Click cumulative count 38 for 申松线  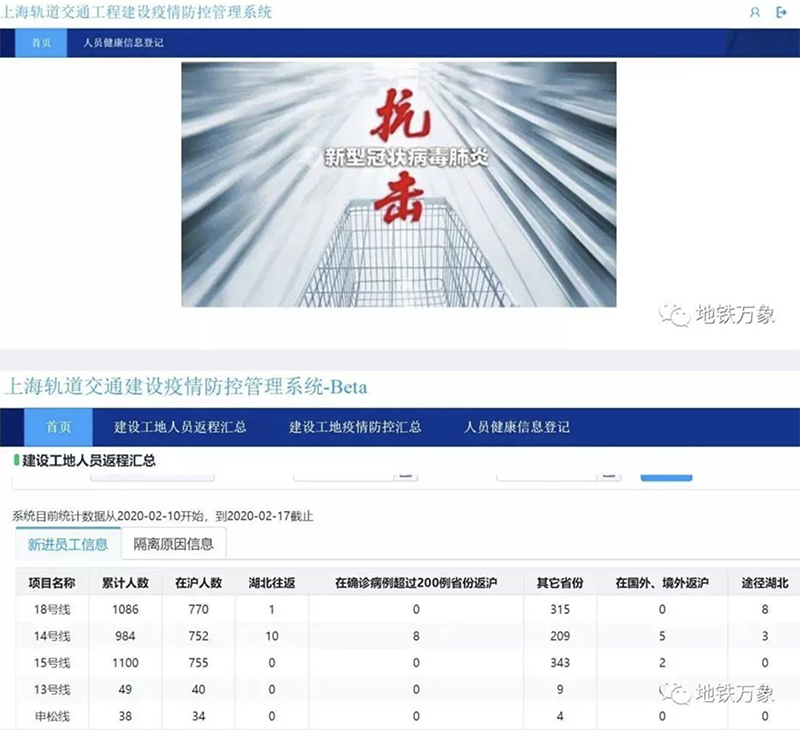coord(125,716)
